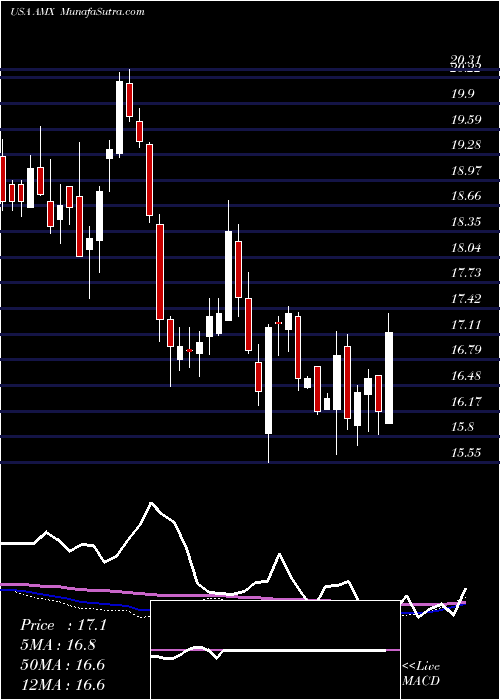
Task: Click the 19.28 price axis label
Action: (467, 145)
